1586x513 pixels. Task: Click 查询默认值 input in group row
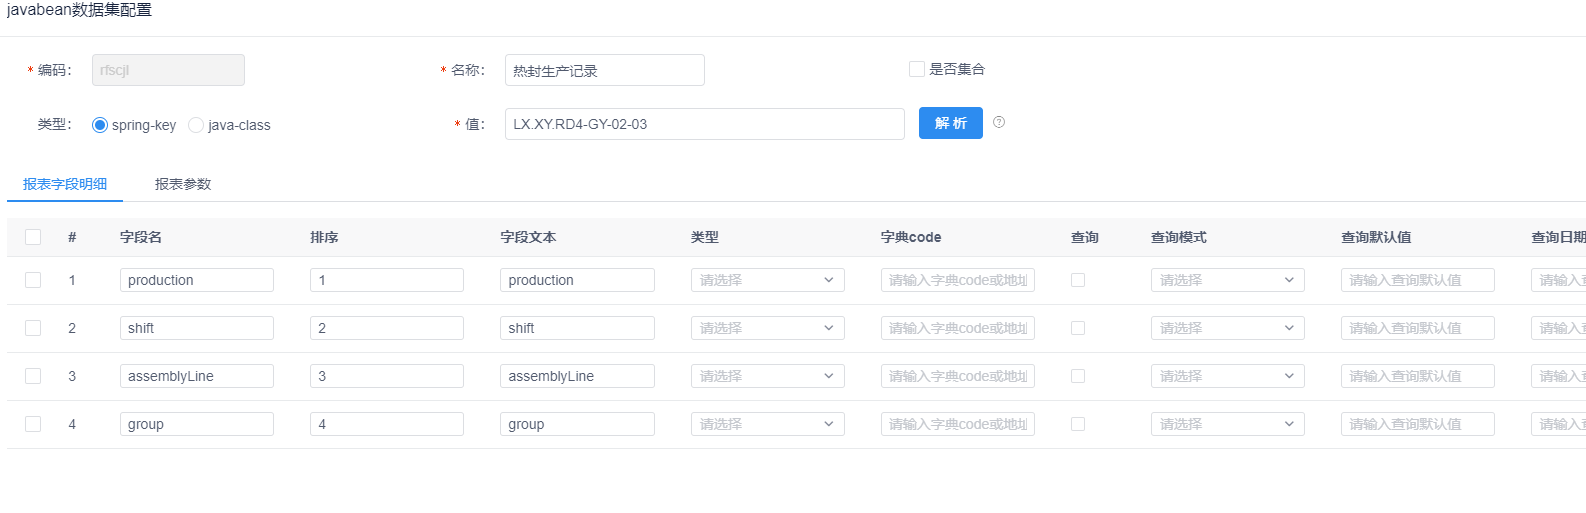click(1418, 424)
